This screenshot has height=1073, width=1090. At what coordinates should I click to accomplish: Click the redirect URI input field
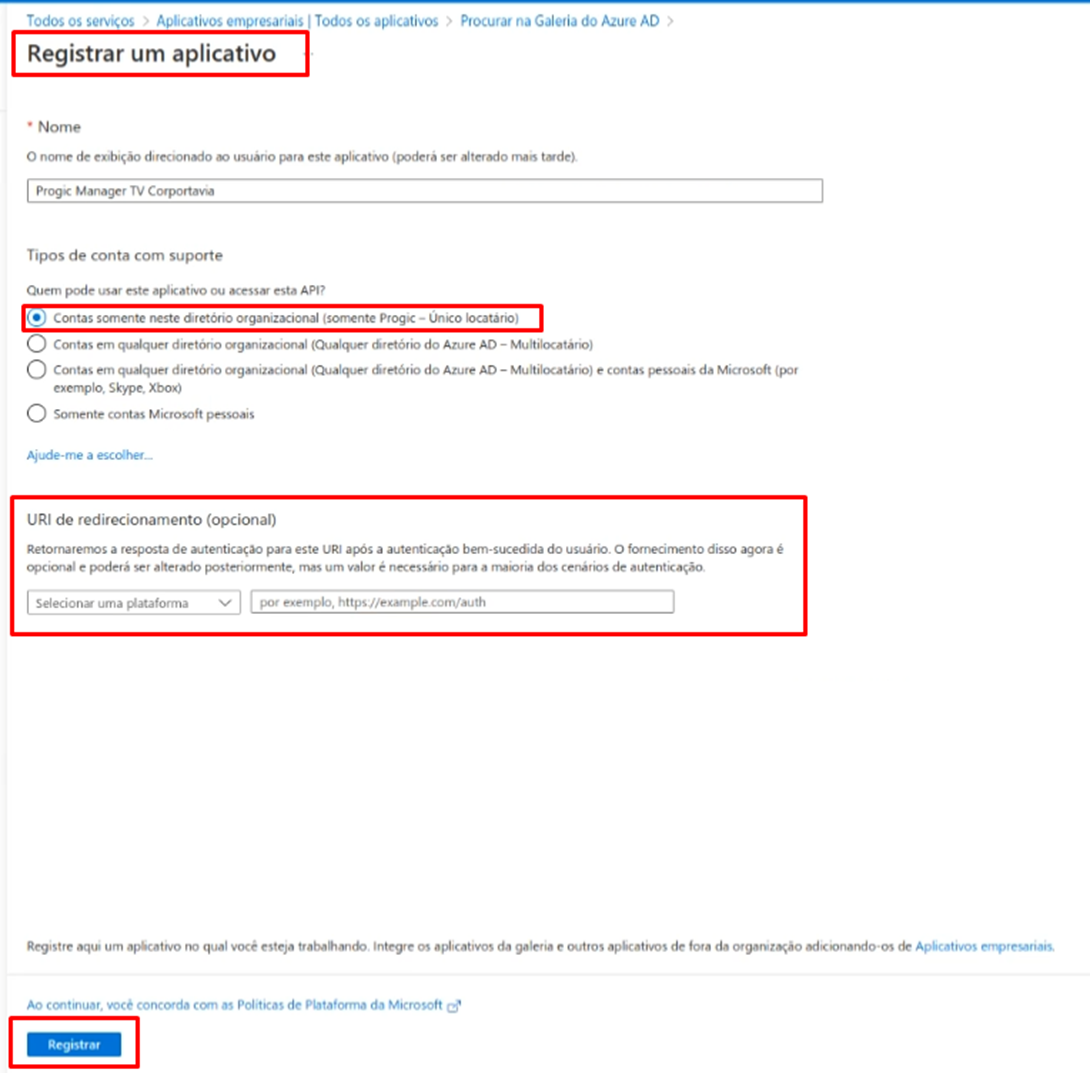tap(462, 602)
